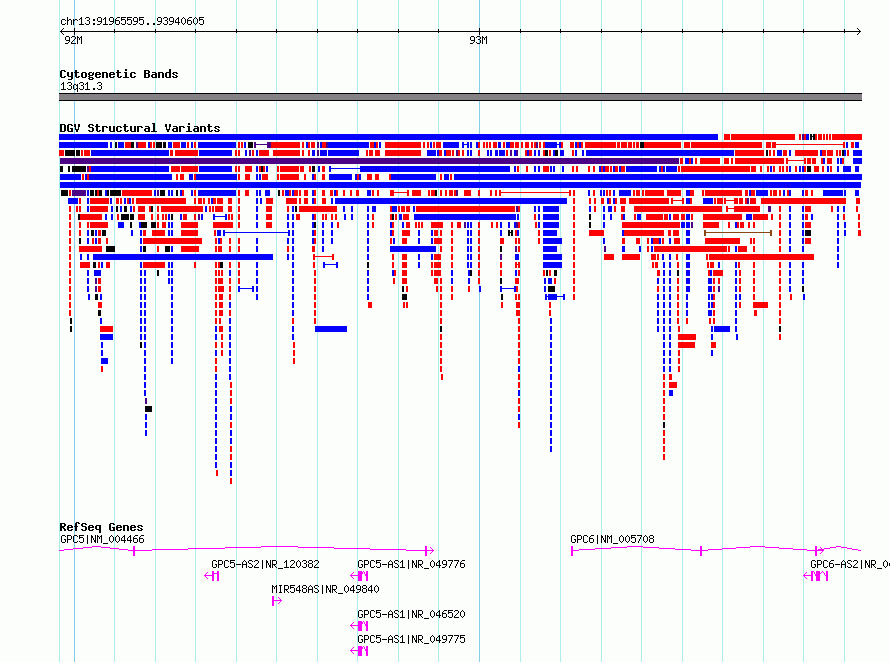Click the GPC5-AS2|NR_120382 label
This screenshot has height=662, width=890.
265,564
